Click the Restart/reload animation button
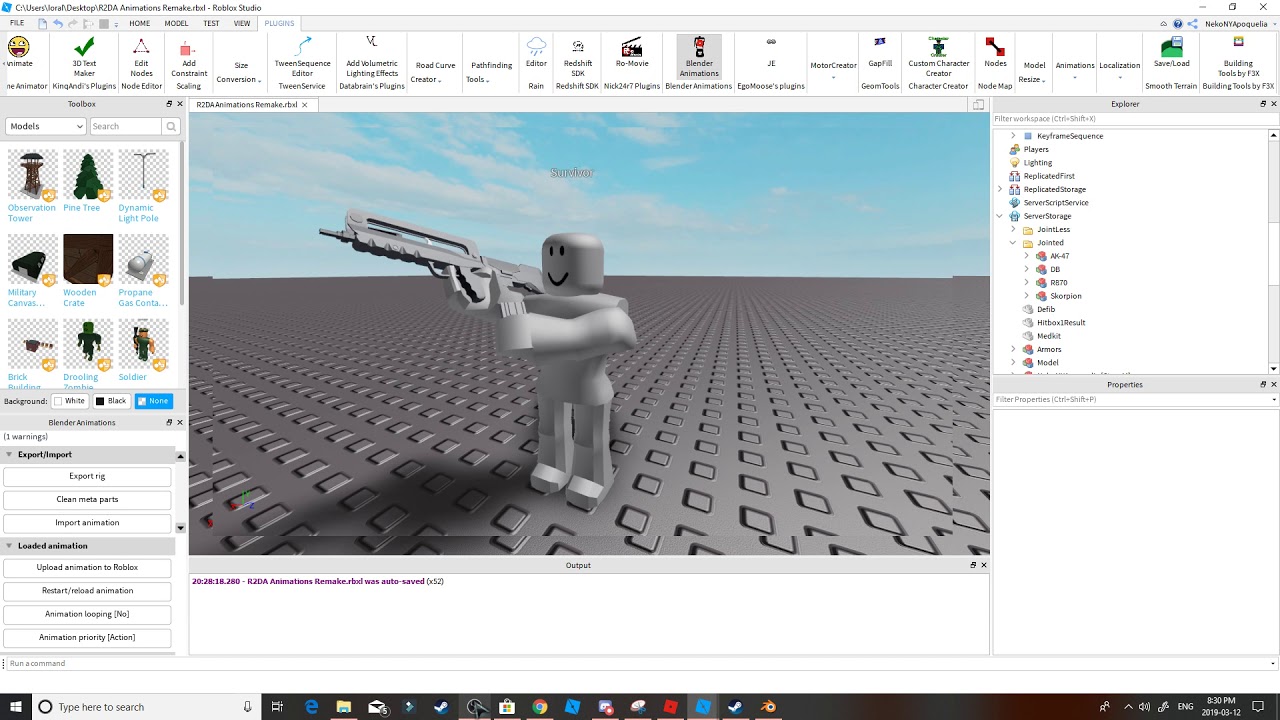The image size is (1280, 720). coord(87,590)
